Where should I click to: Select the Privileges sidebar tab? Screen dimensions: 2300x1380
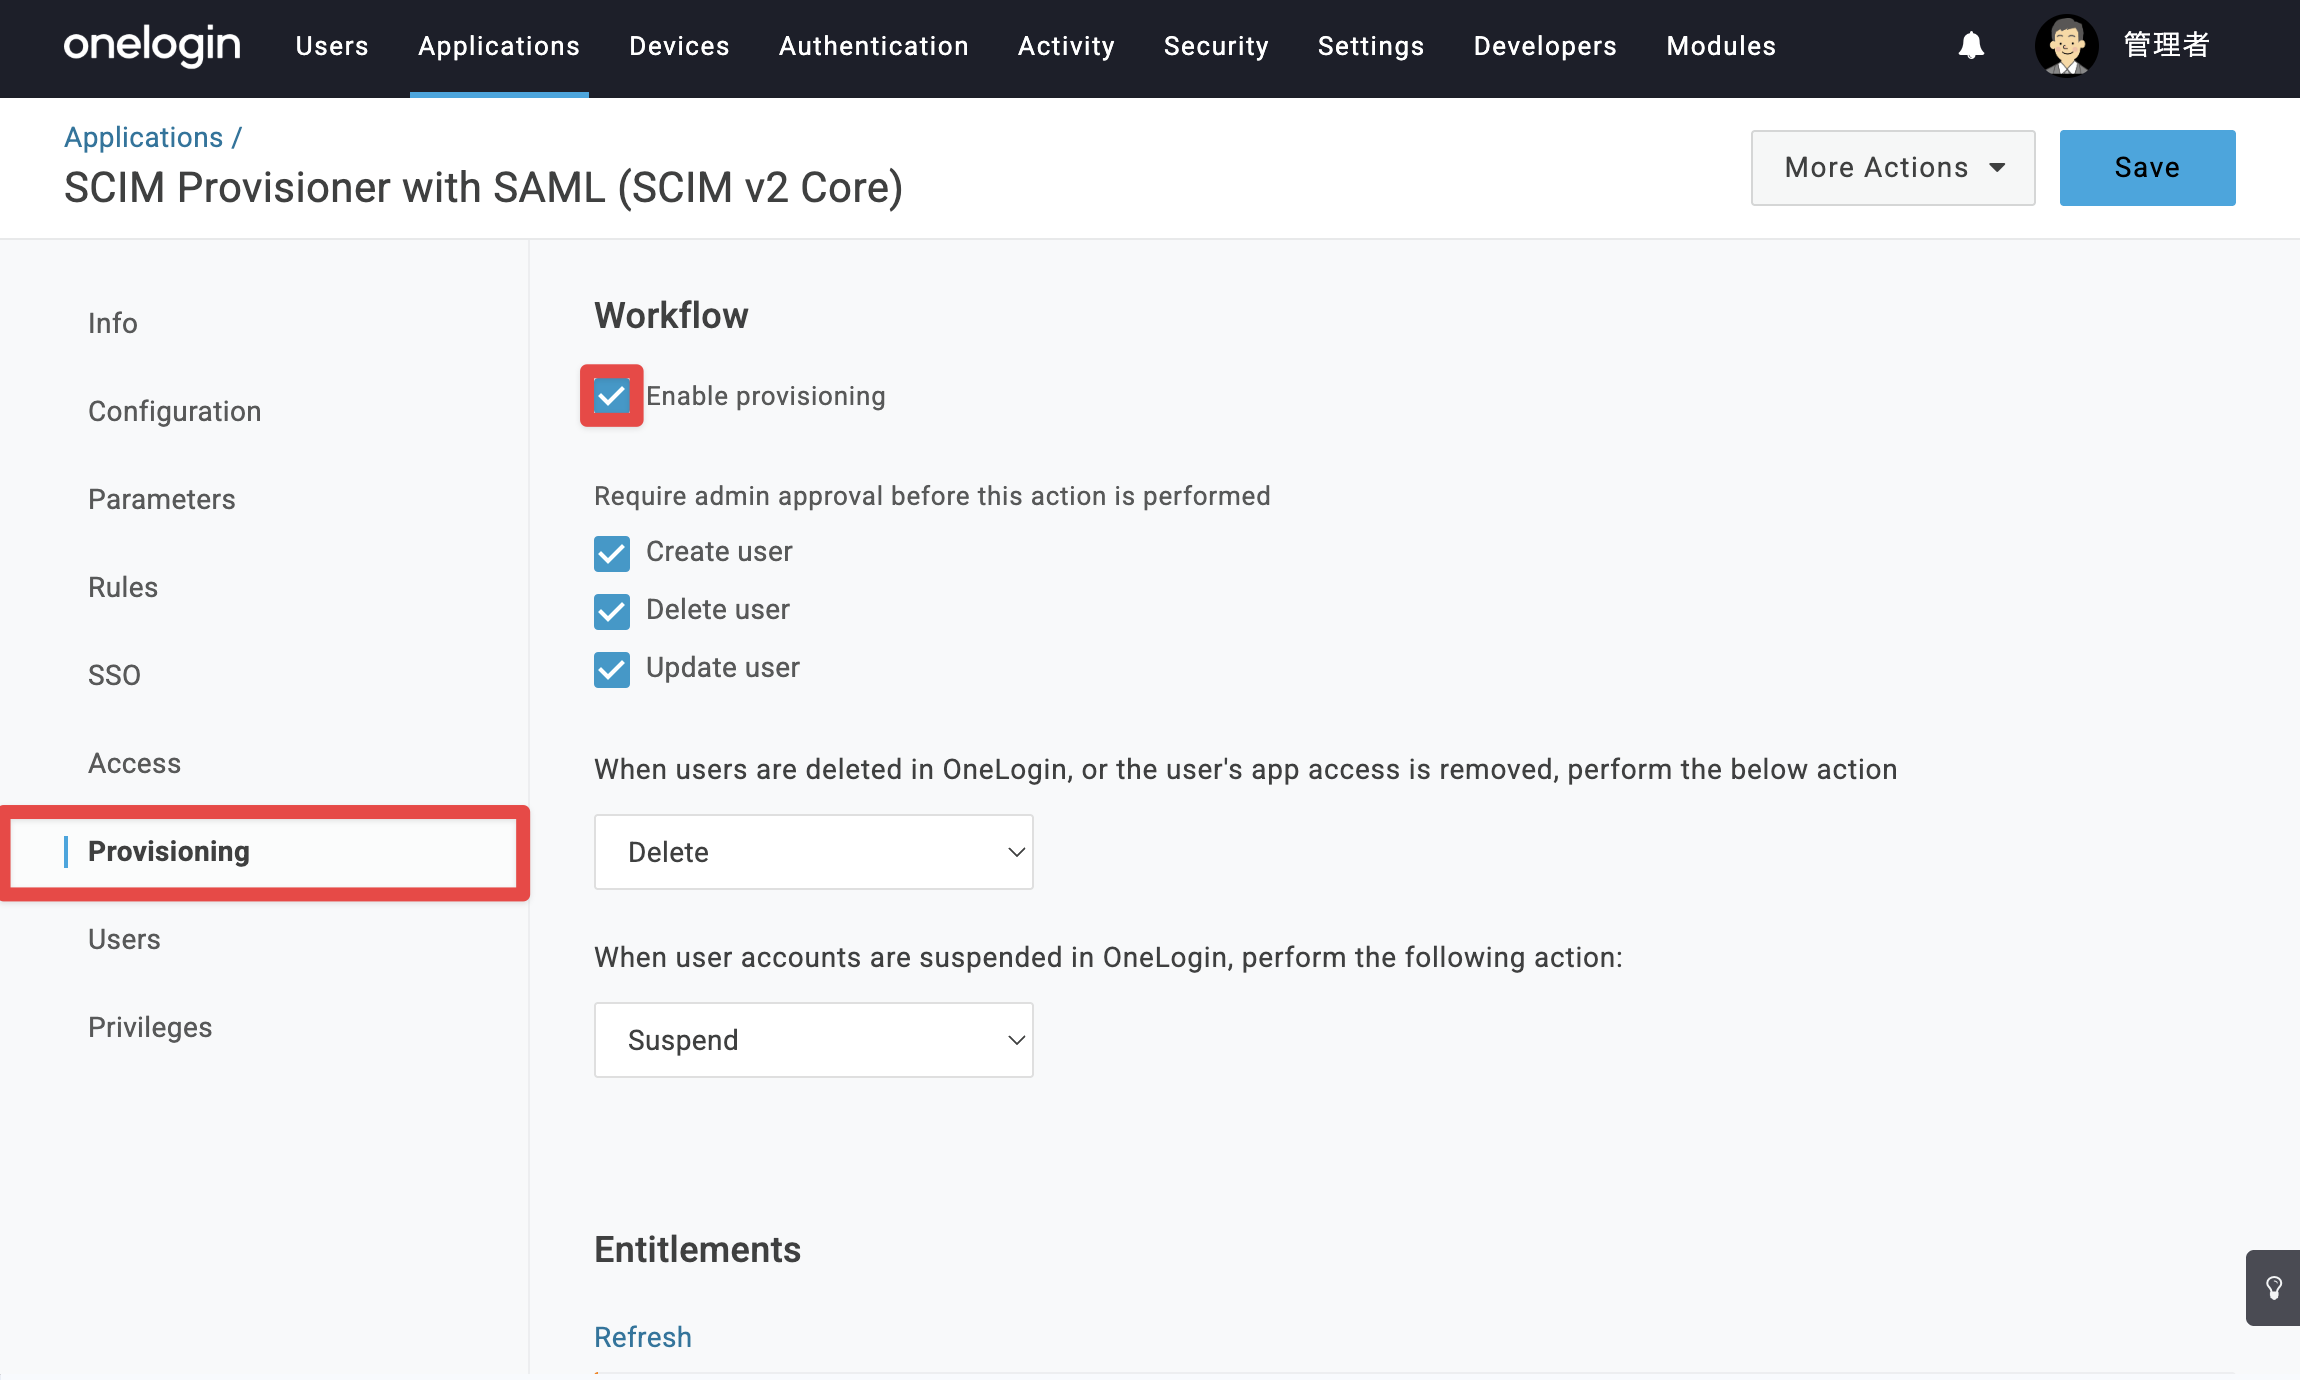coord(150,1027)
